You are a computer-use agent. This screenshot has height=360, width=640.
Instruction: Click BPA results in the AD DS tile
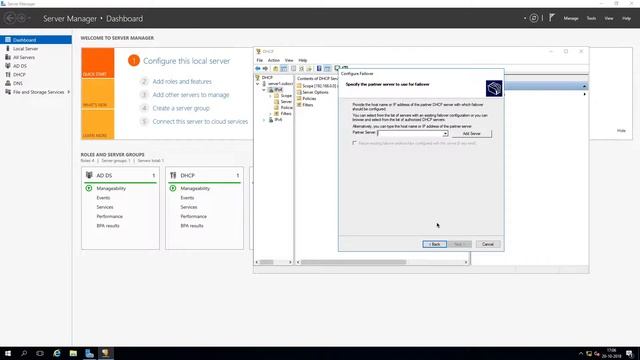[x=108, y=226]
